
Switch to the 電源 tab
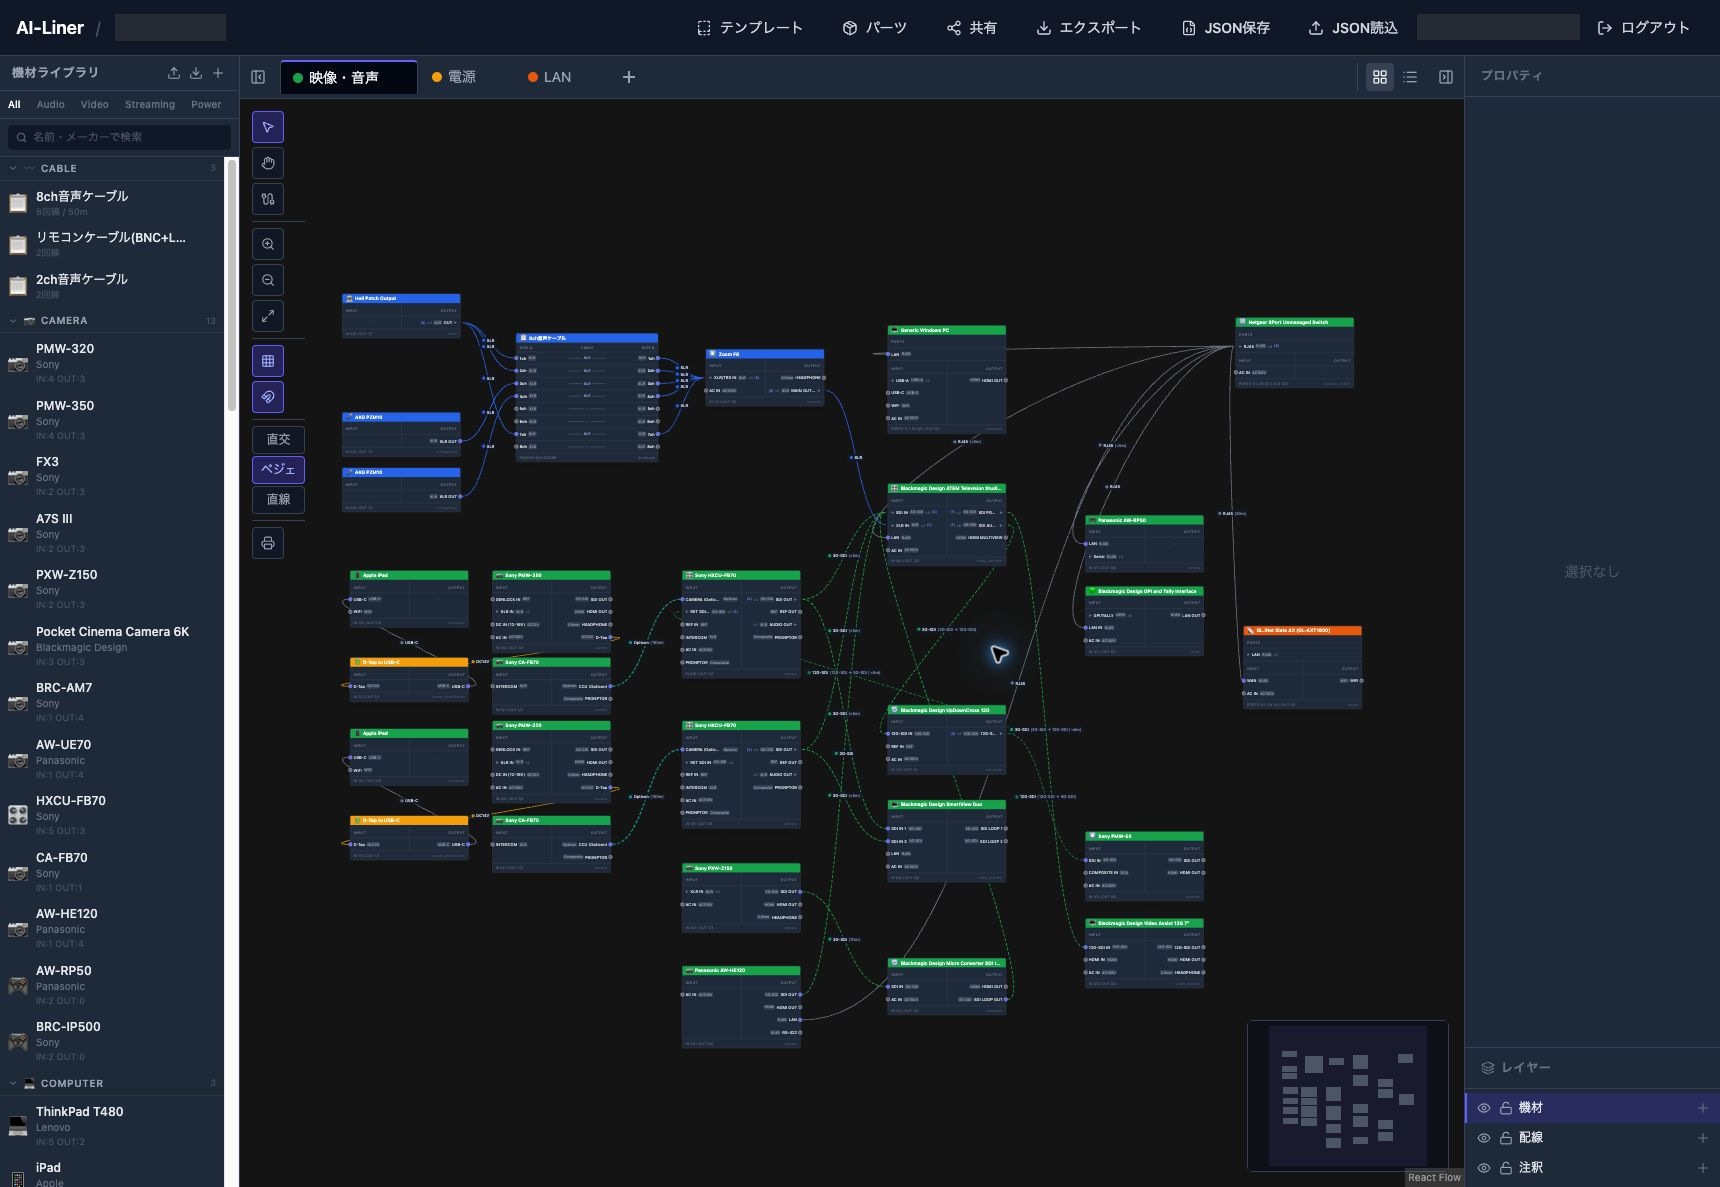[x=454, y=77]
